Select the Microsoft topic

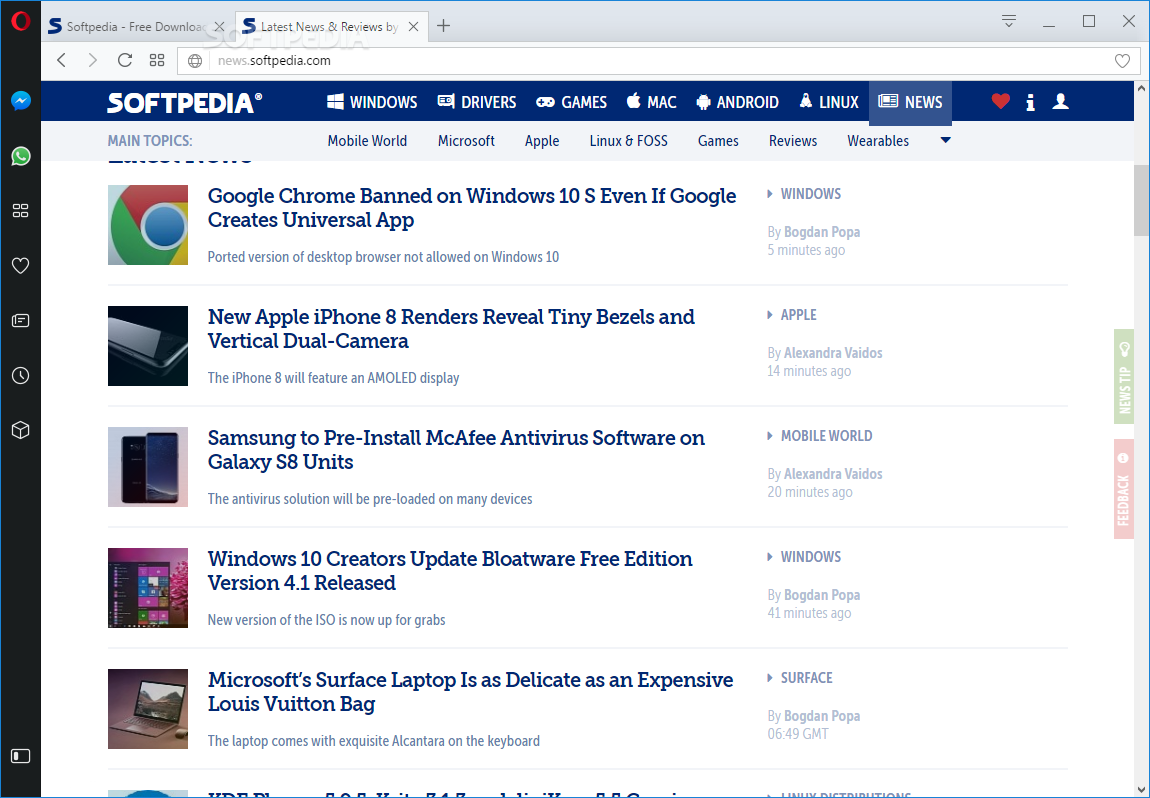tap(466, 141)
